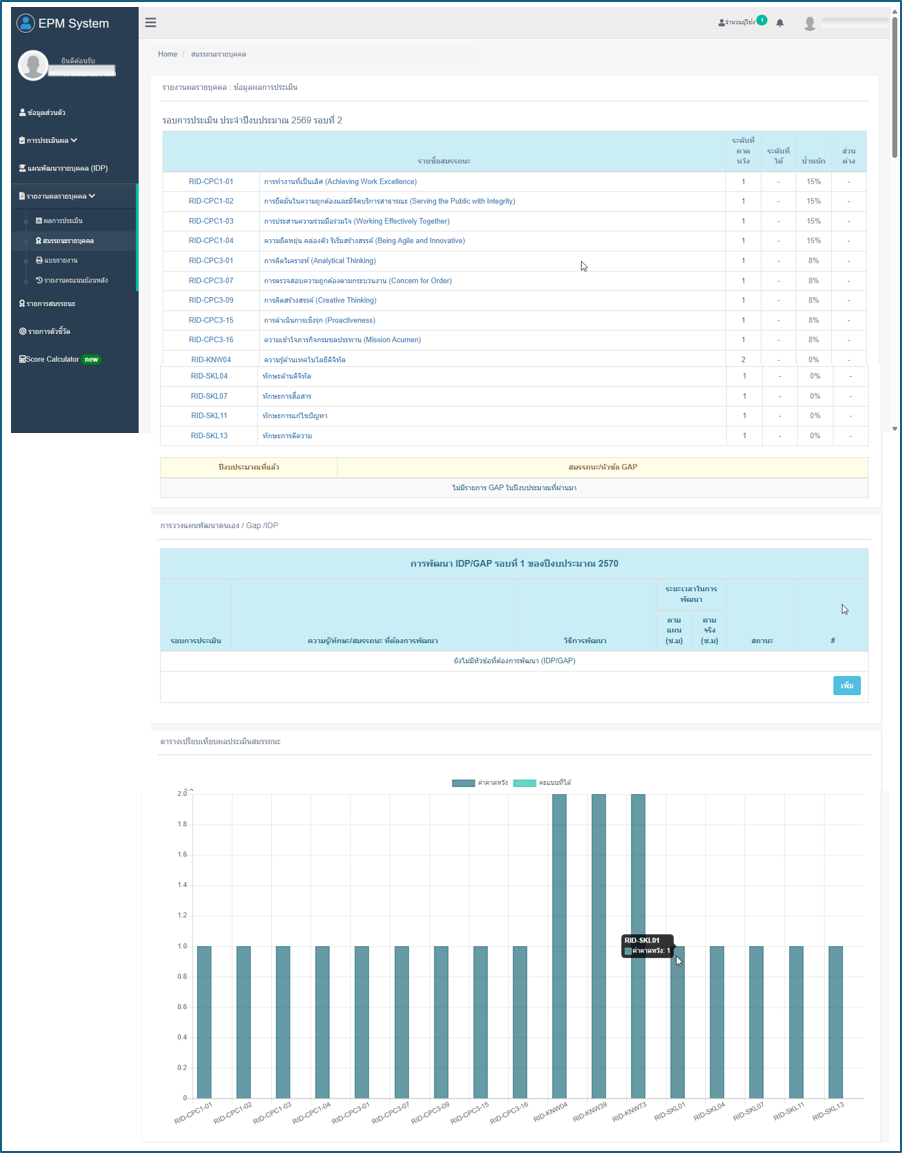Open ผลการประเมิน submenu item
902x1153 pixels.
[59, 221]
